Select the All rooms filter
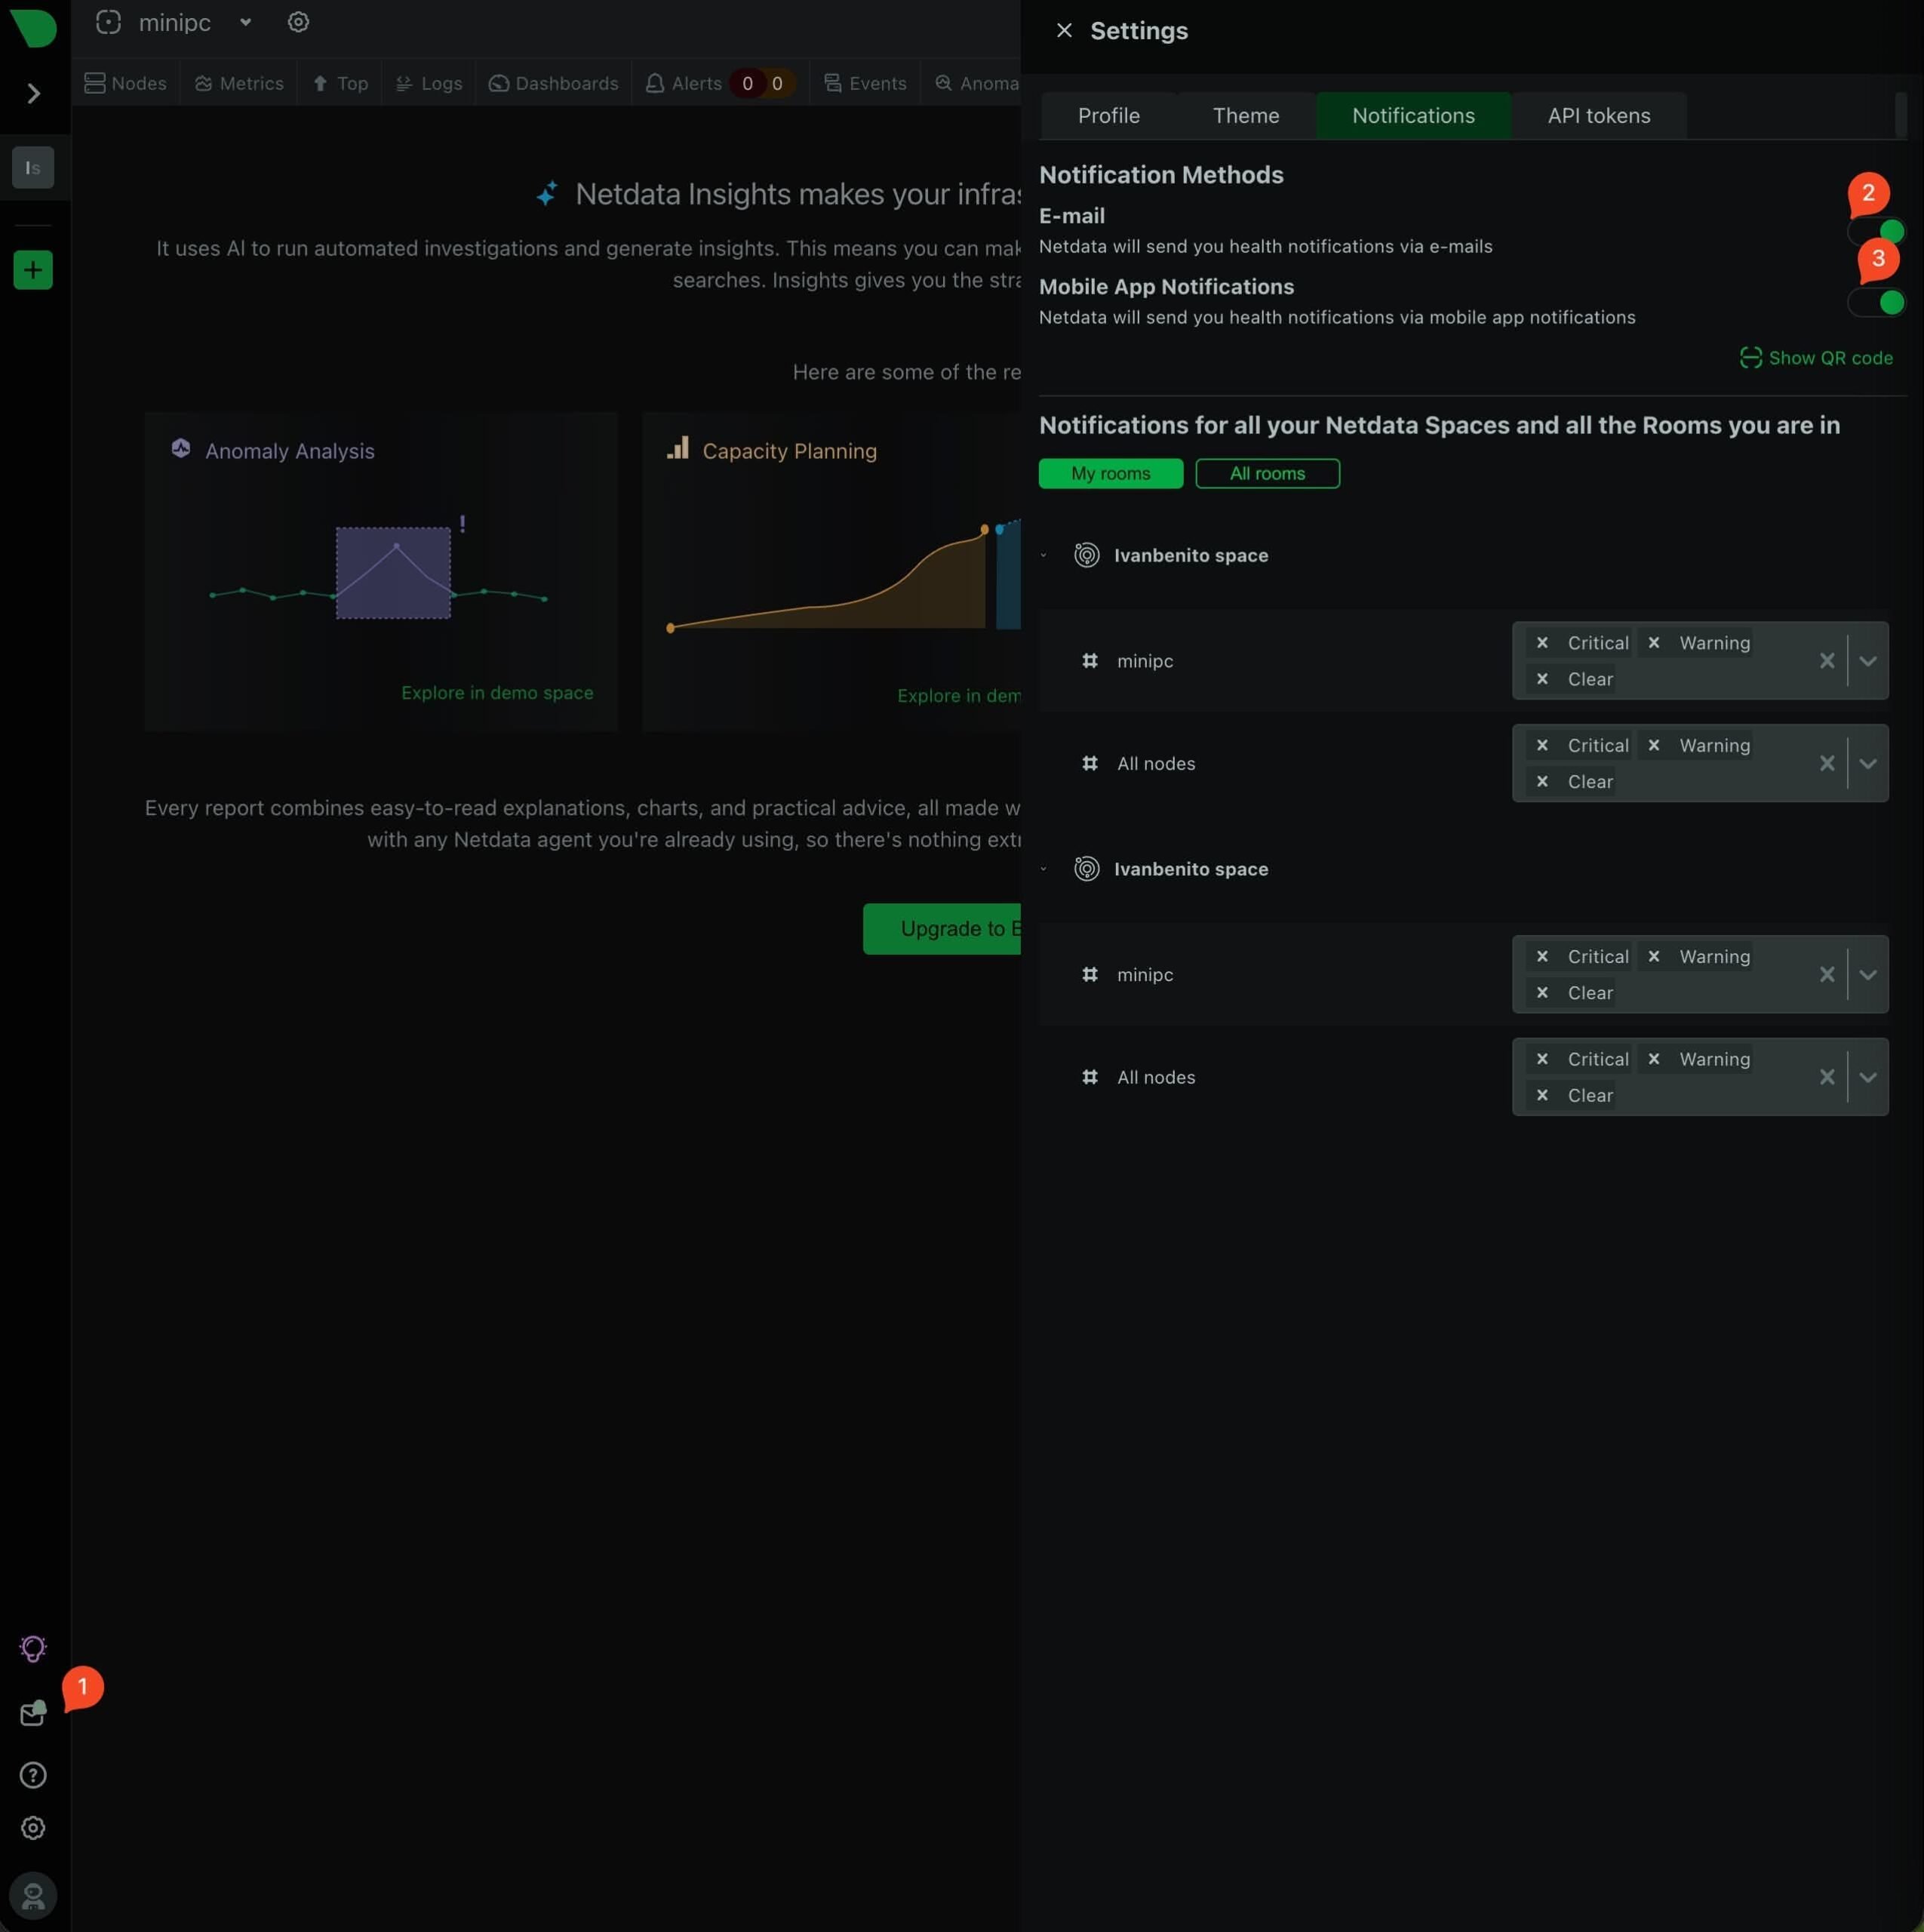Viewport: 1924px width, 1932px height. [x=1267, y=473]
